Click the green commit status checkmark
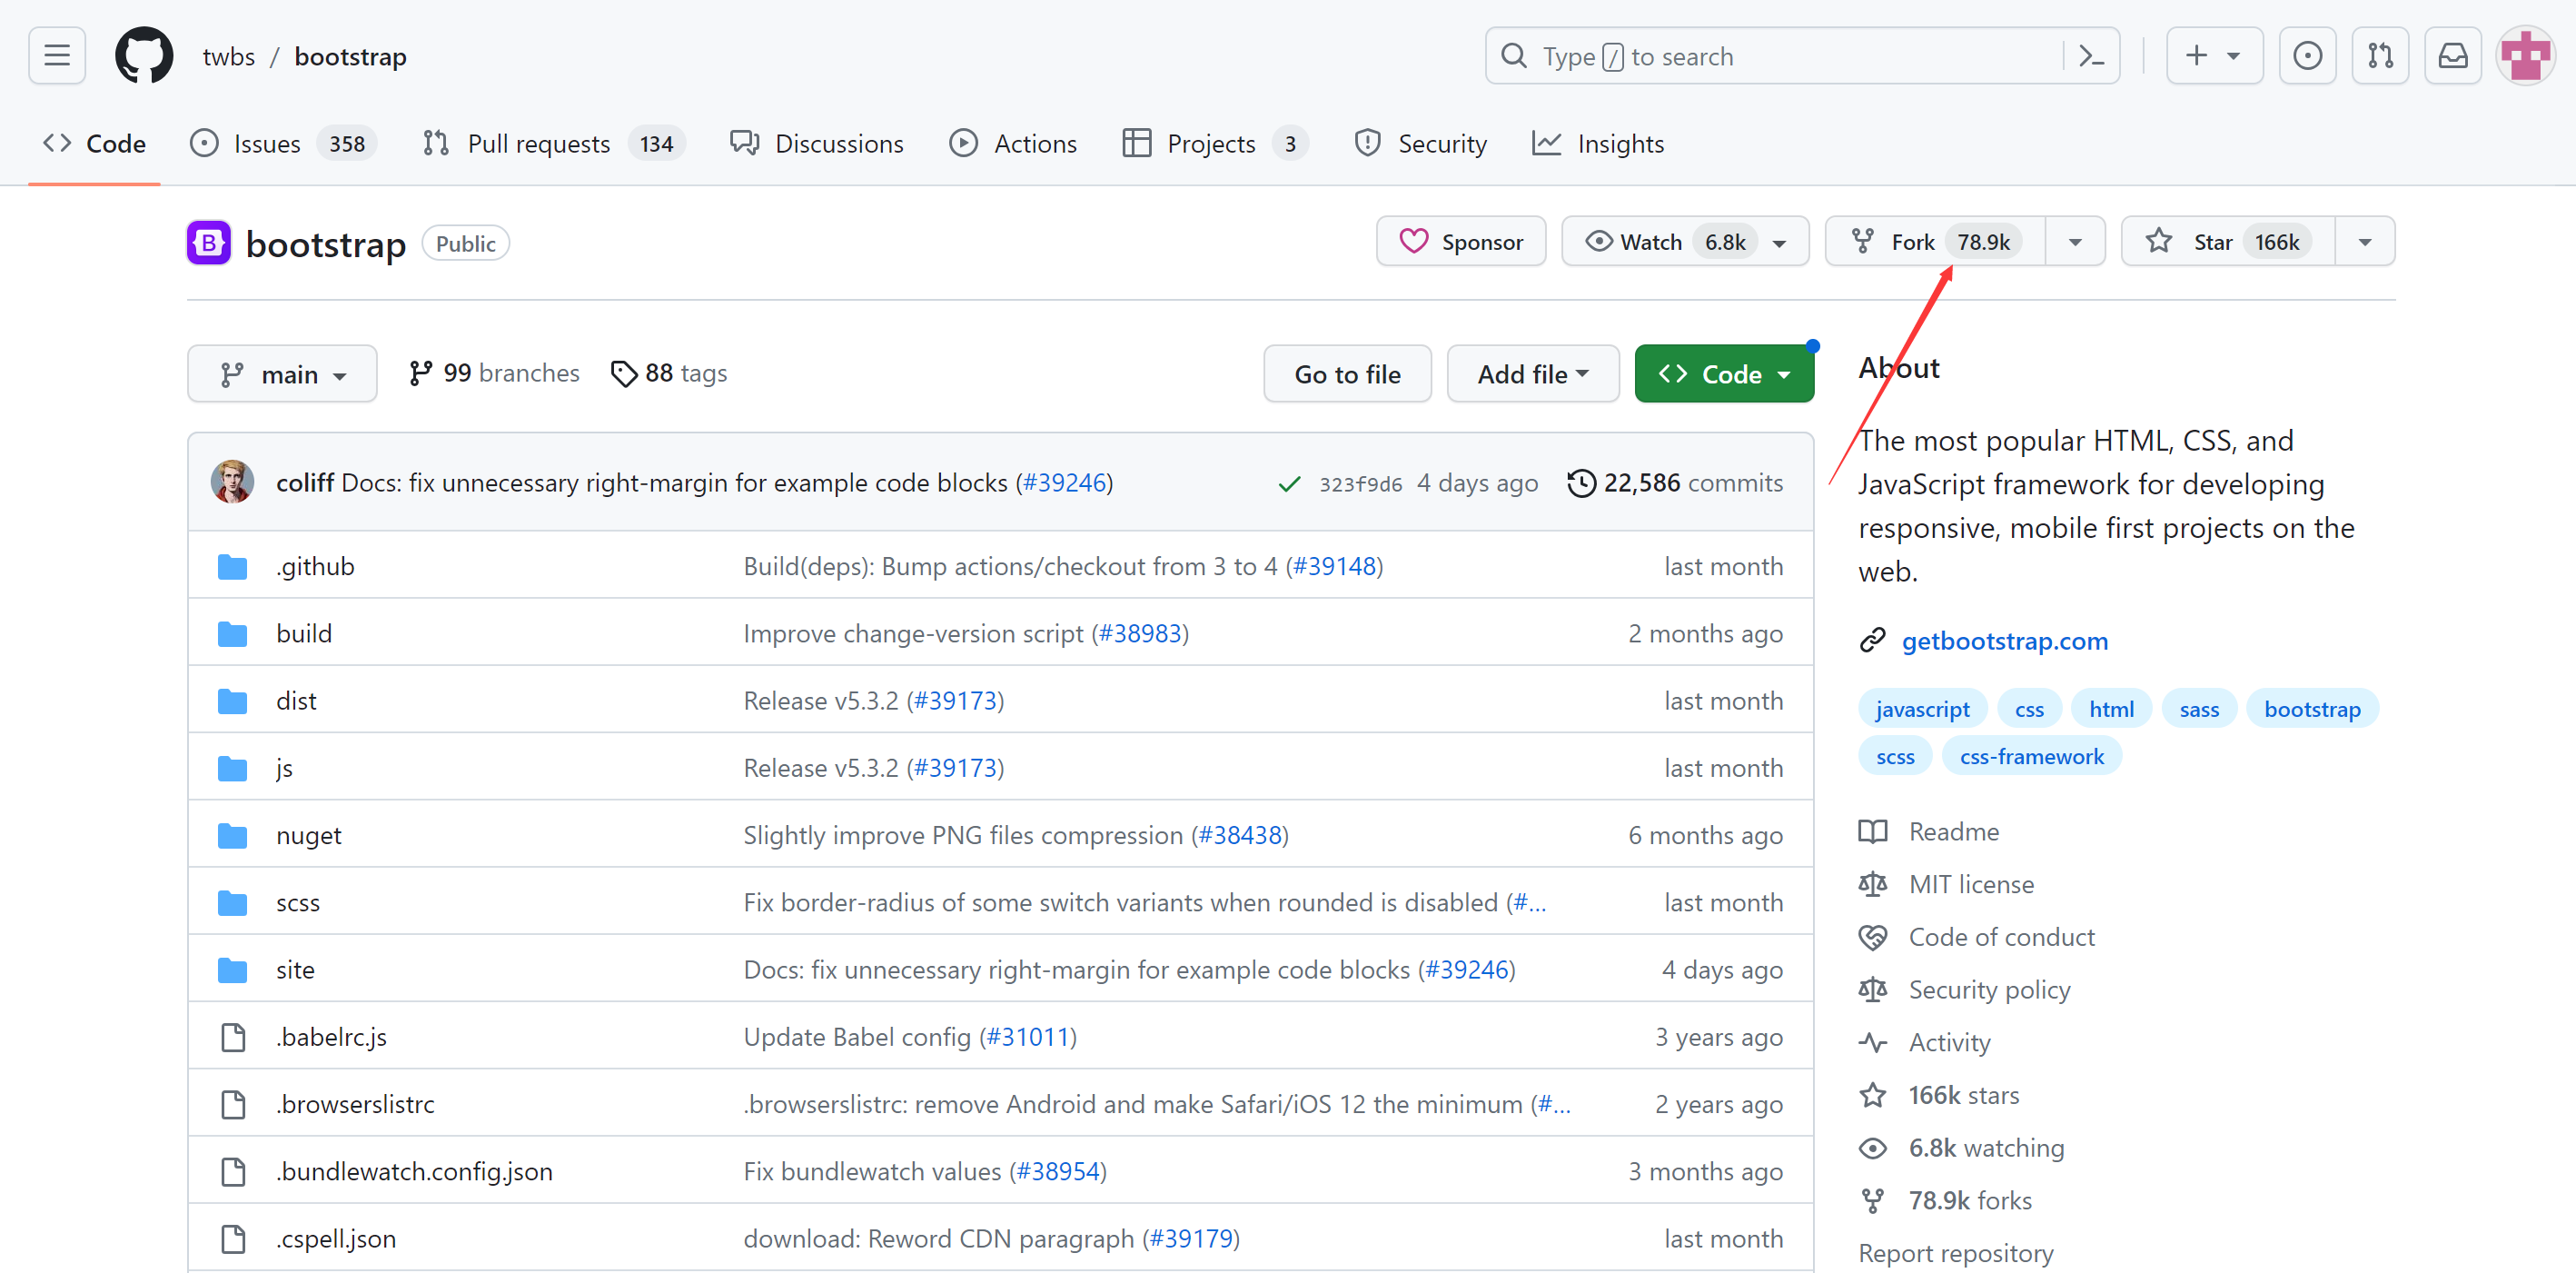2576x1273 pixels. click(1288, 484)
